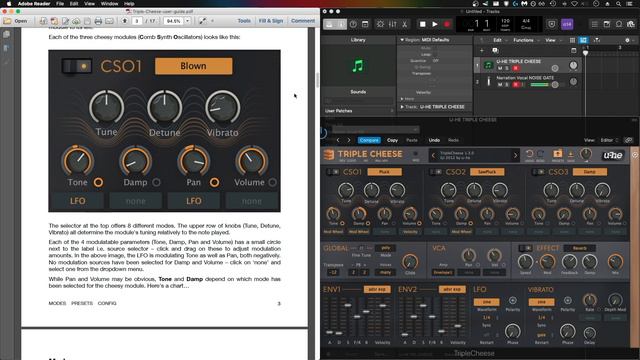
Task: Open the Edit menu in the Tracks area
Action: 498,40
